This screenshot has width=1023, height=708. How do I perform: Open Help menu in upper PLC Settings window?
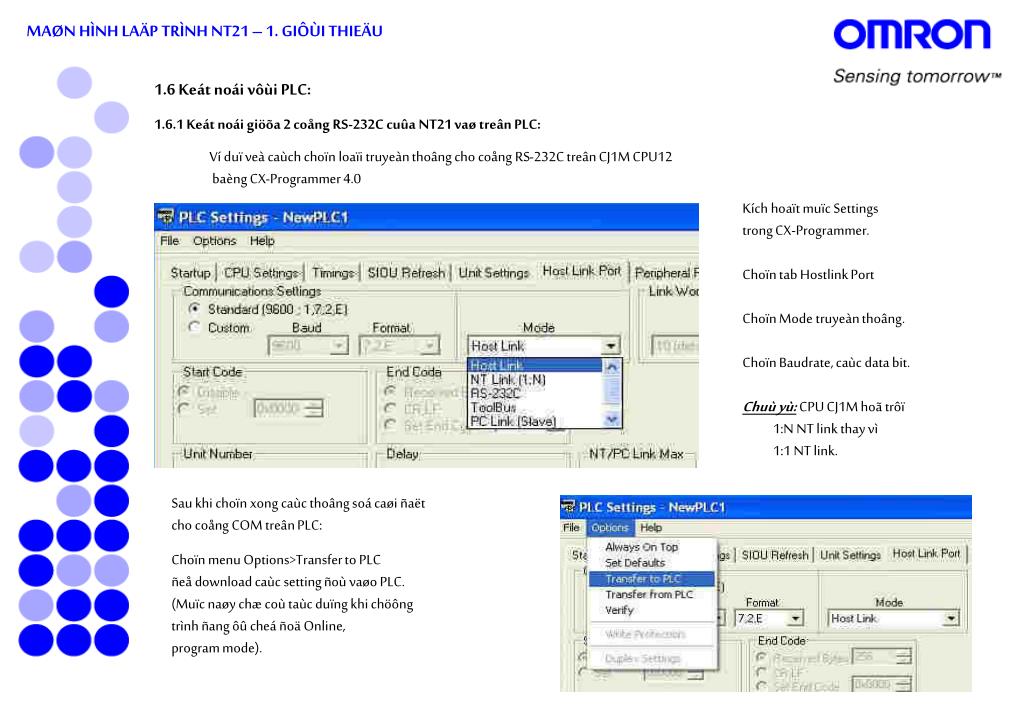(x=262, y=241)
